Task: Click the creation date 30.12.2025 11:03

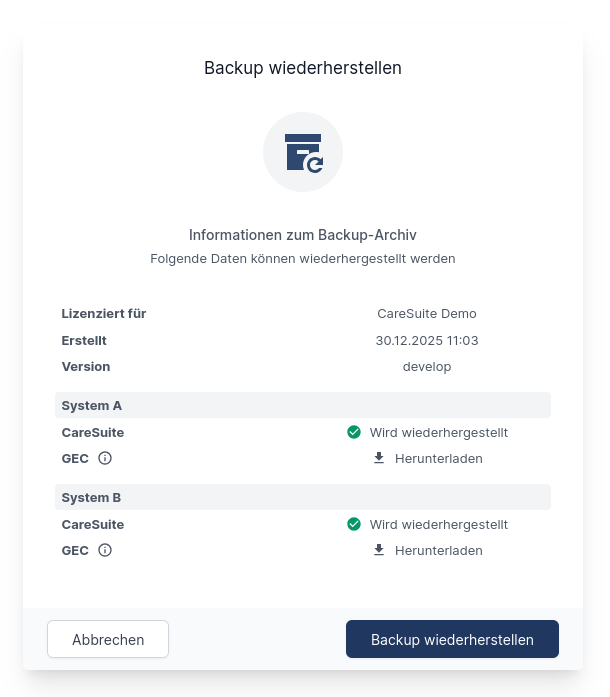Action: 427,340
